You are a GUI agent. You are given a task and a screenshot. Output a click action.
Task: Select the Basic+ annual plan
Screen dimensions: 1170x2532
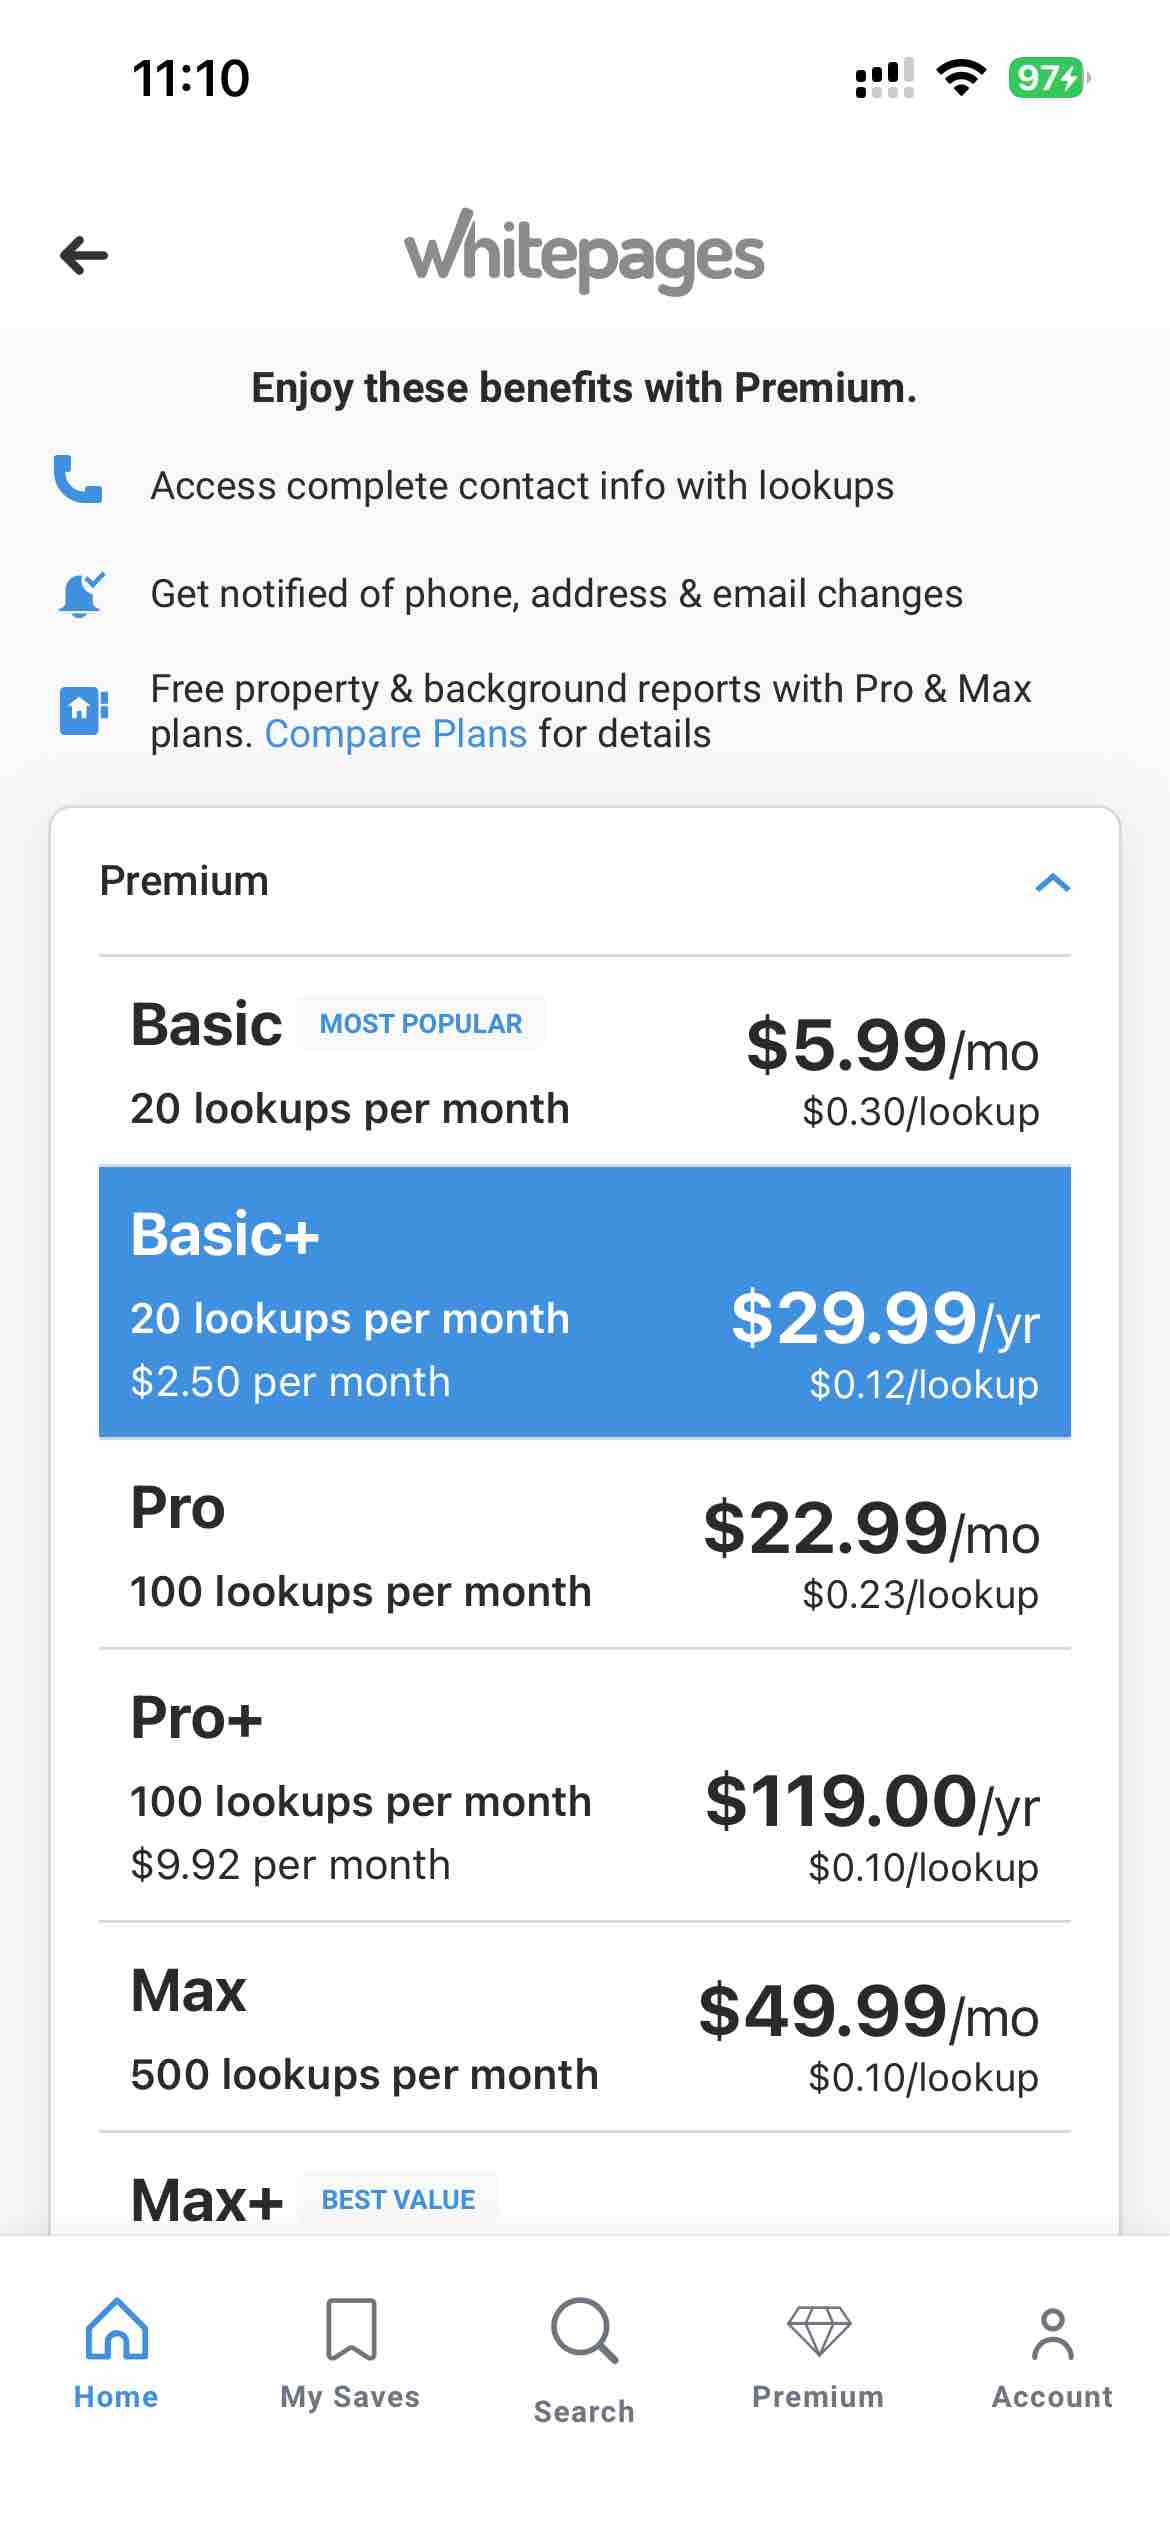point(584,1300)
